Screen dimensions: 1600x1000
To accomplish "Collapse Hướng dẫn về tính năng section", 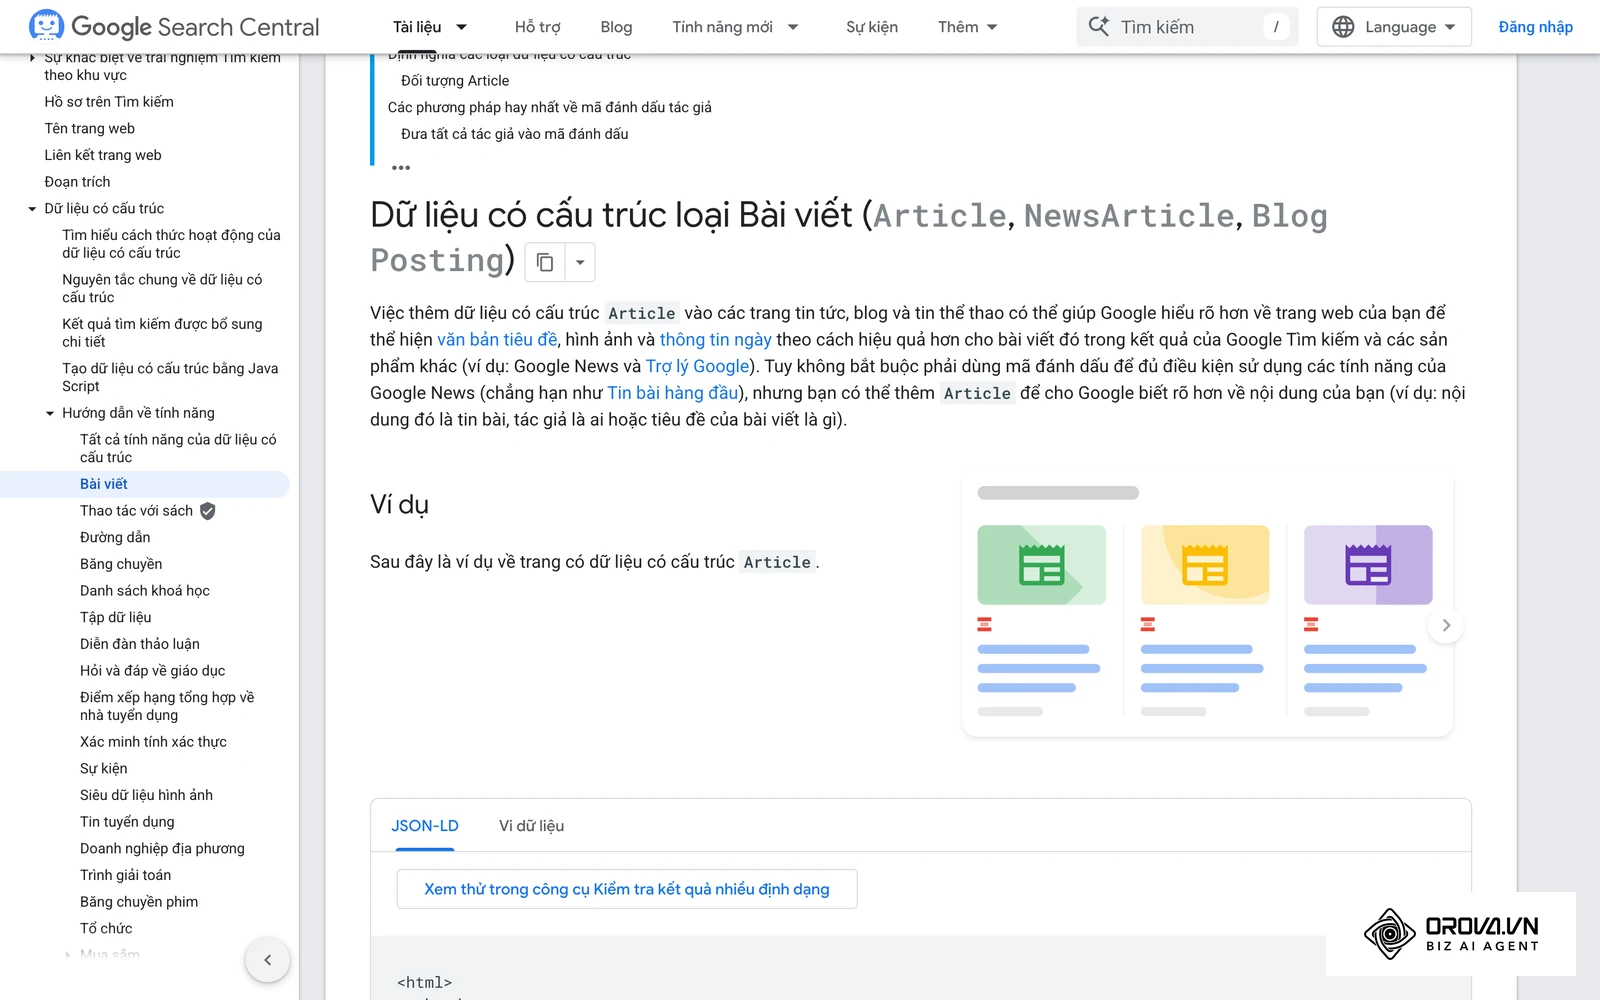I will (50, 413).
